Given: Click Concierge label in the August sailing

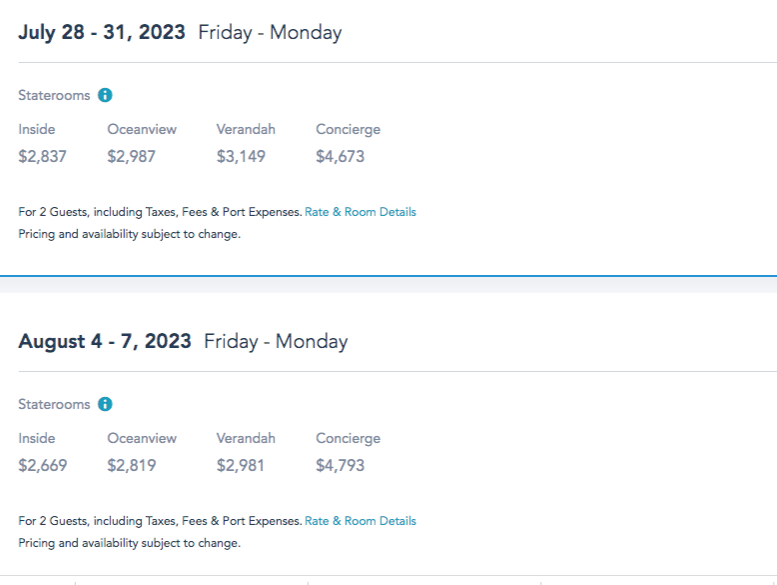Looking at the screenshot, I should (x=348, y=439).
